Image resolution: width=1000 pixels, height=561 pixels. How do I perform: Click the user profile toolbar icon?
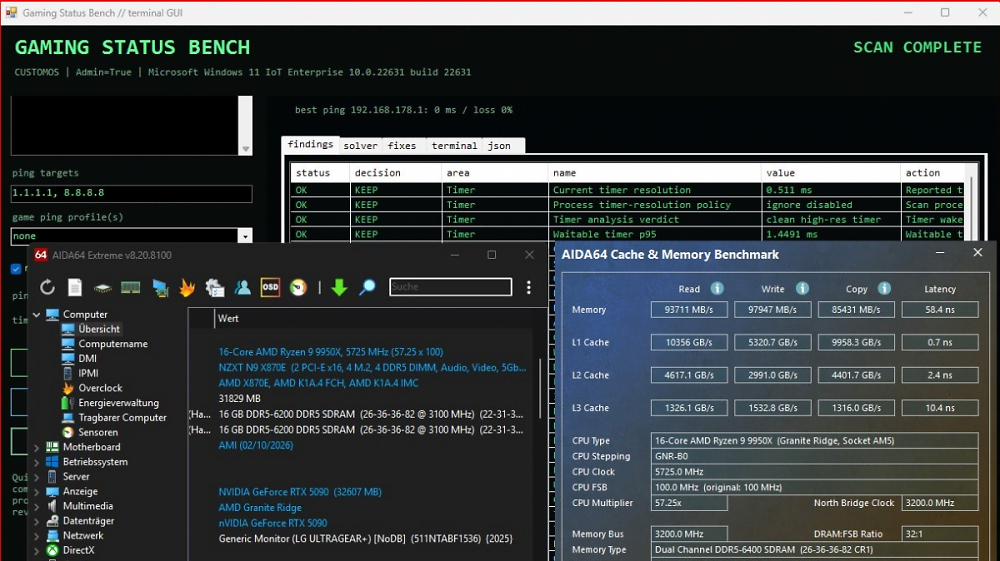pos(242,288)
